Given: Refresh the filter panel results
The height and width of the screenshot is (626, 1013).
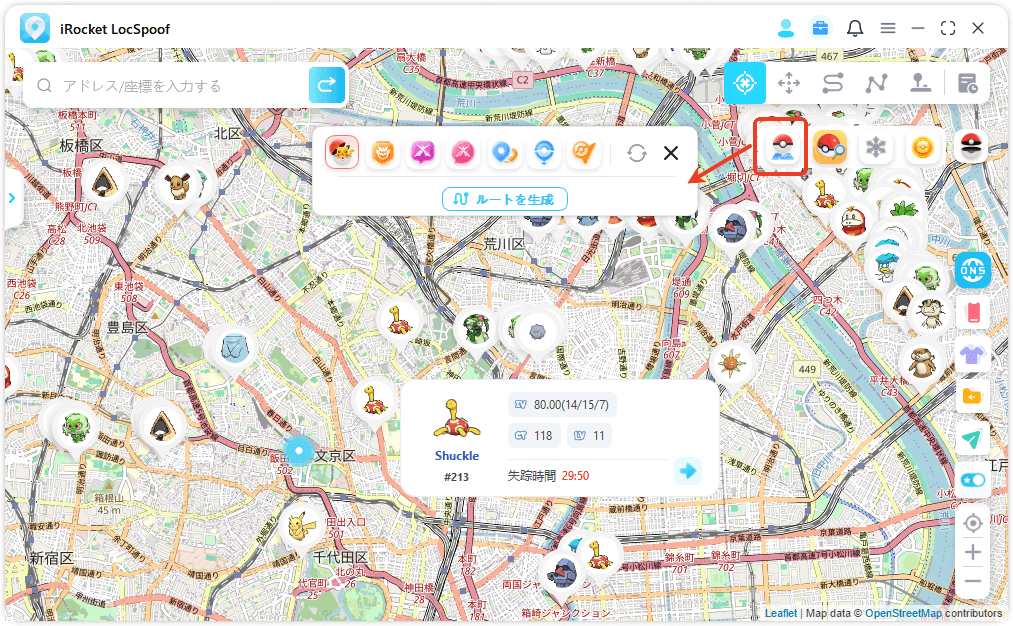Looking at the screenshot, I should (x=636, y=153).
